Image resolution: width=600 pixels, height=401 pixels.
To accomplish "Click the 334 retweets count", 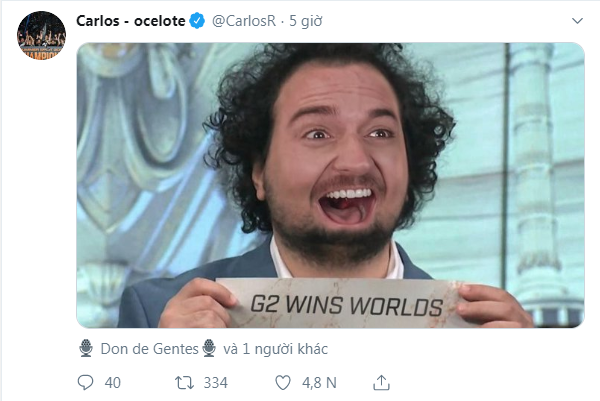I will [215, 383].
